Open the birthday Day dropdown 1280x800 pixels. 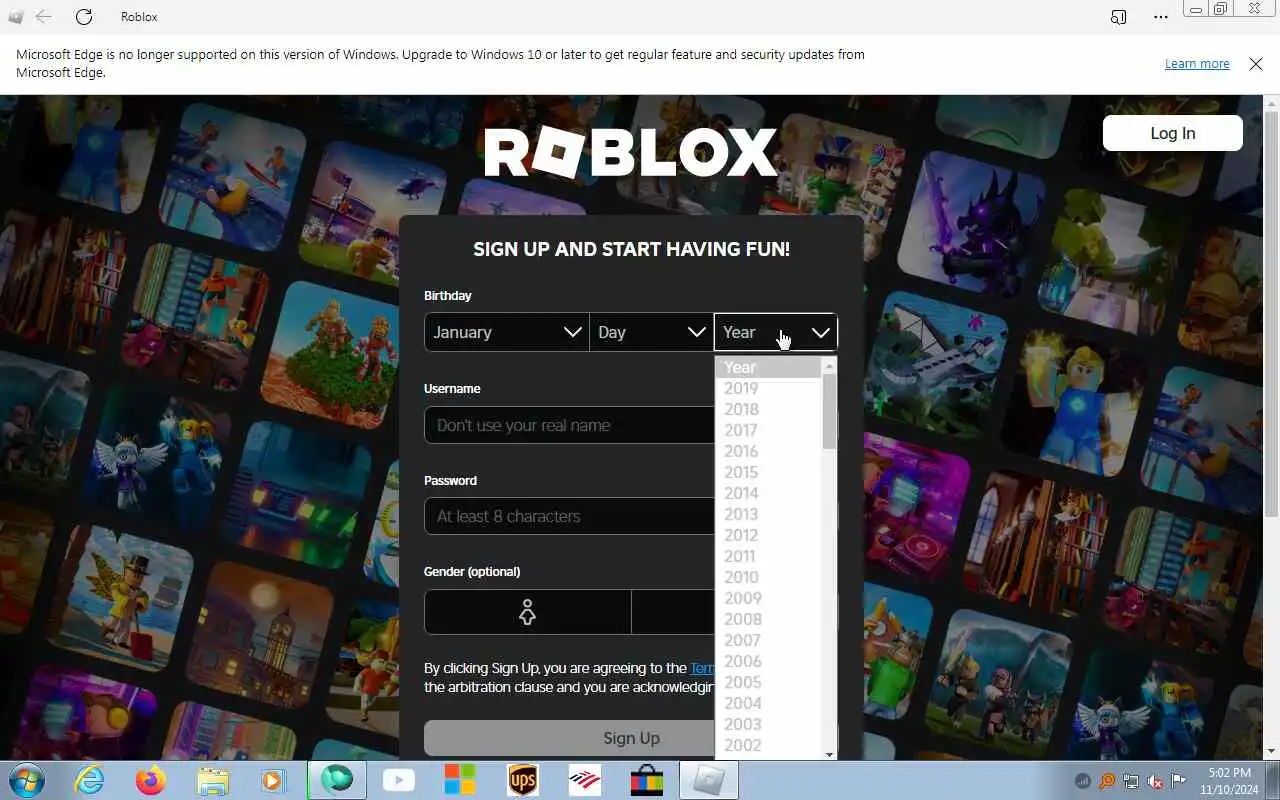click(x=651, y=332)
